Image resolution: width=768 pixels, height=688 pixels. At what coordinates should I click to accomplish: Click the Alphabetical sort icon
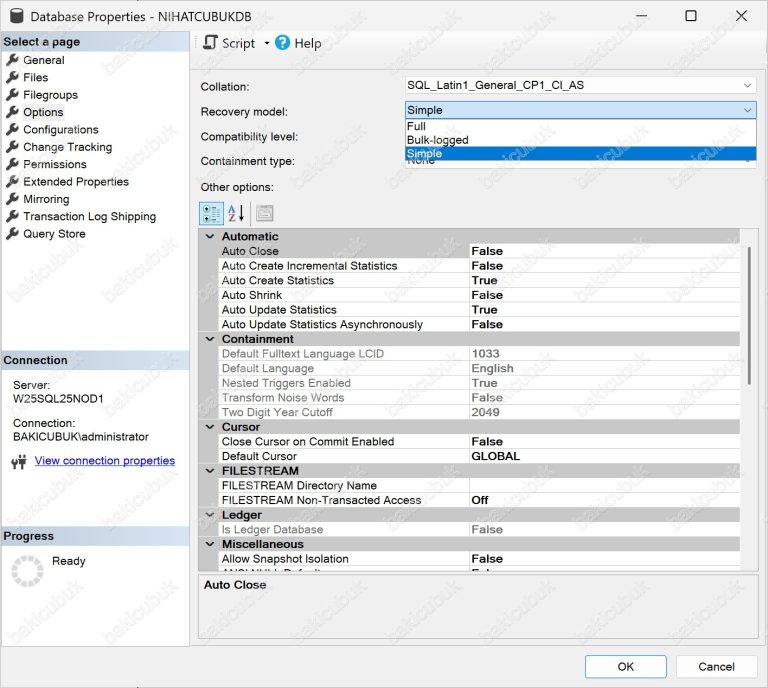click(236, 213)
